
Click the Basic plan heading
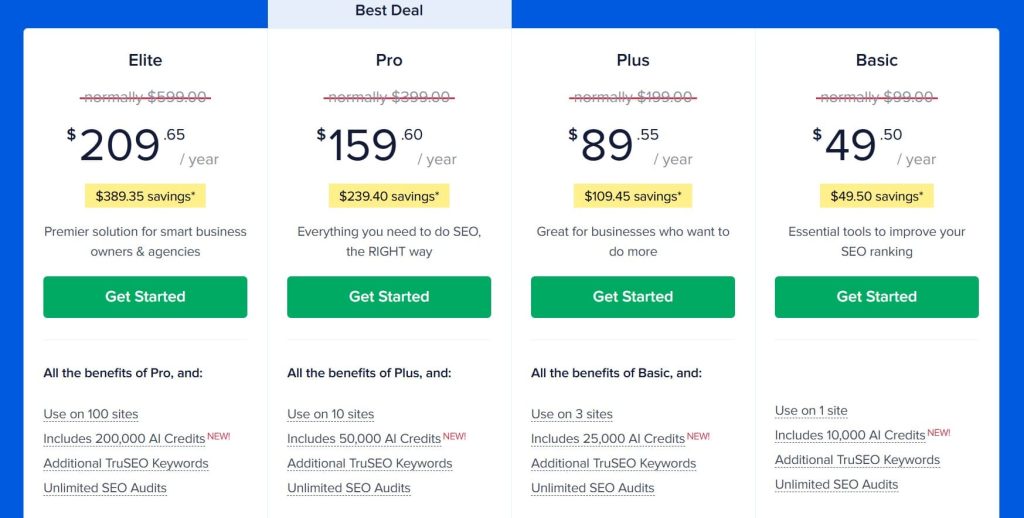(x=877, y=60)
